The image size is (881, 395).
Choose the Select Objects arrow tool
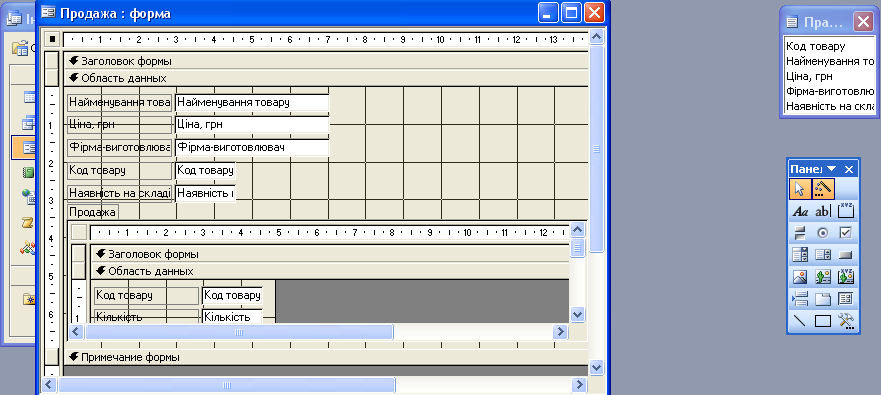click(x=800, y=189)
